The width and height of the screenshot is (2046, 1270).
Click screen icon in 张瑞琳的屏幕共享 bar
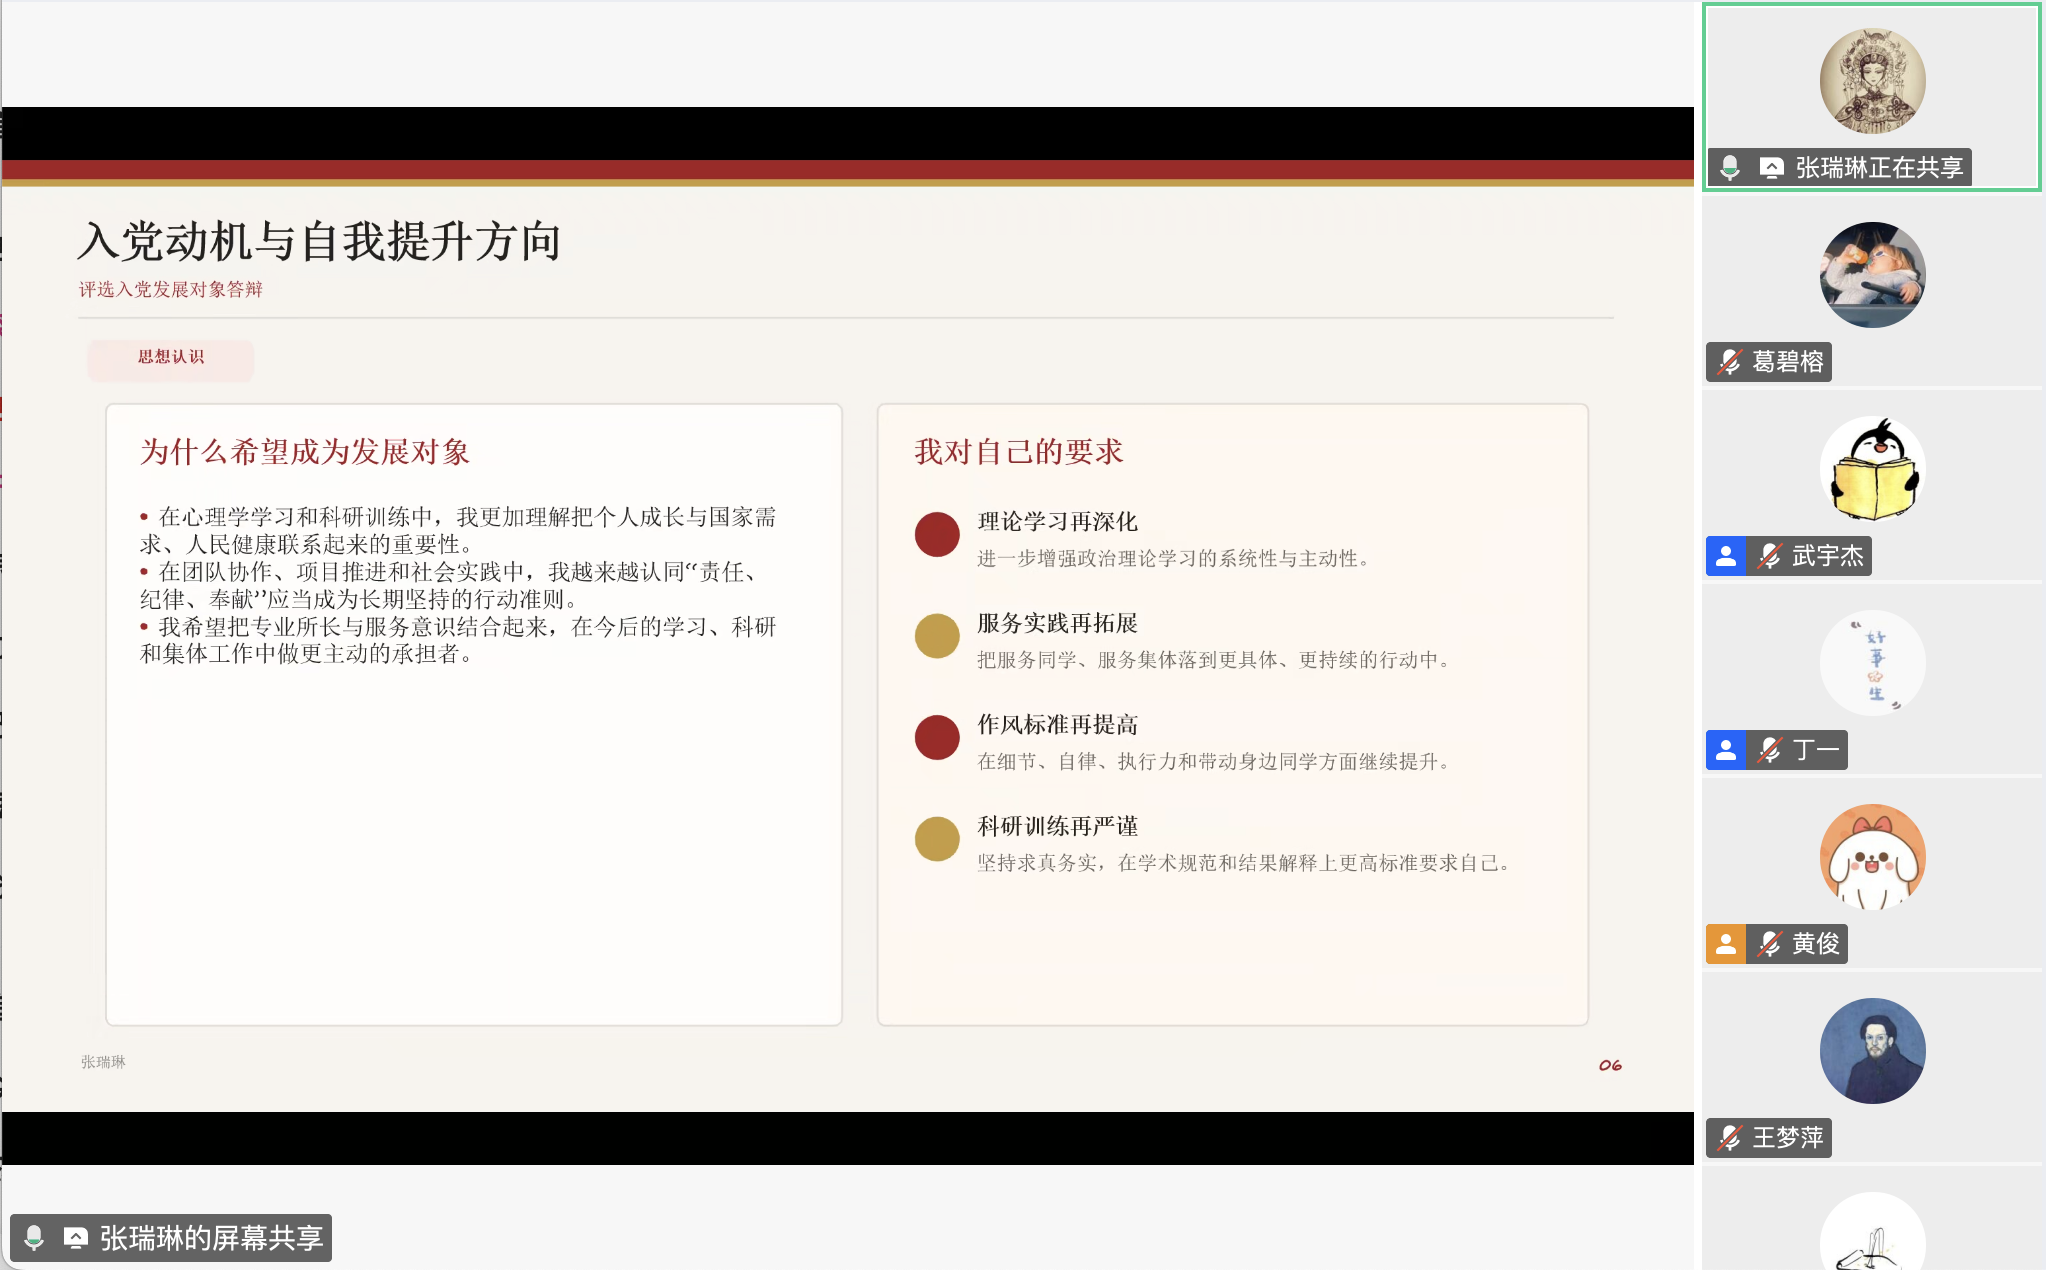[75, 1238]
